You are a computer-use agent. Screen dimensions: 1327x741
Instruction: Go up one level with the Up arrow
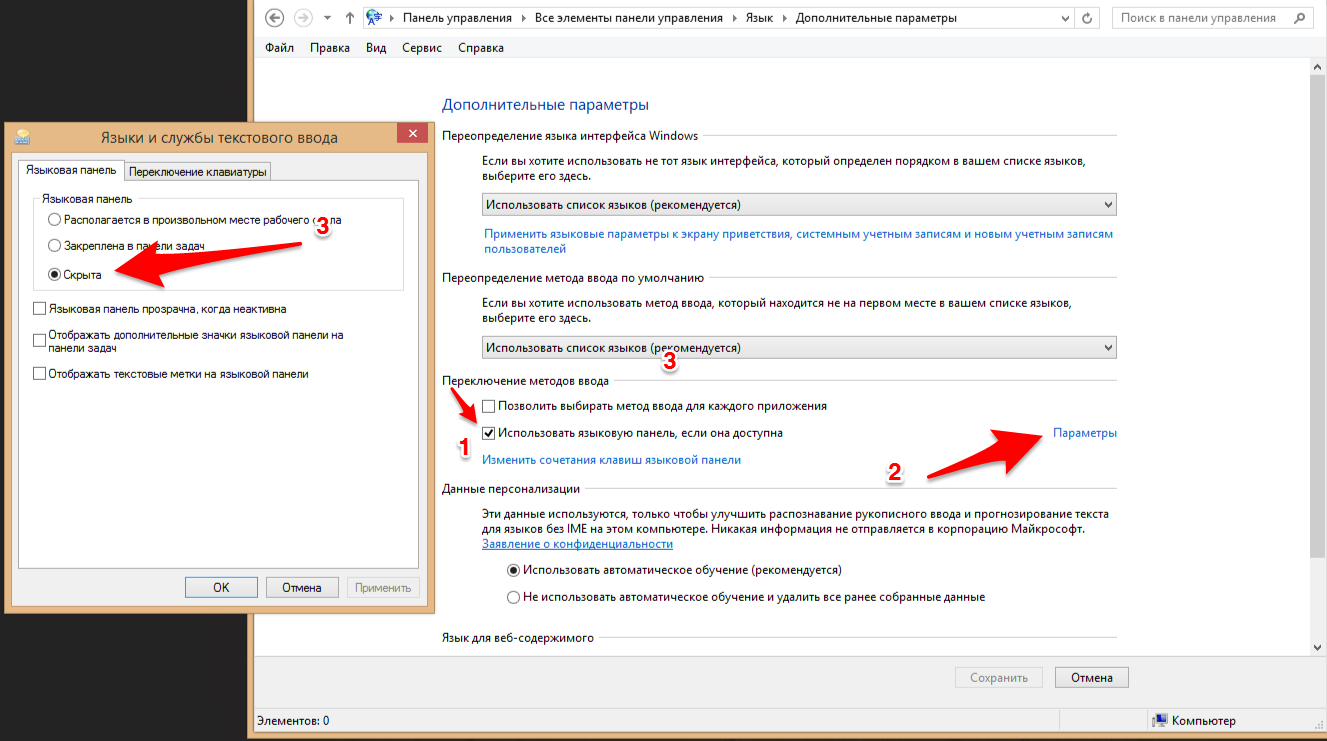tap(349, 18)
